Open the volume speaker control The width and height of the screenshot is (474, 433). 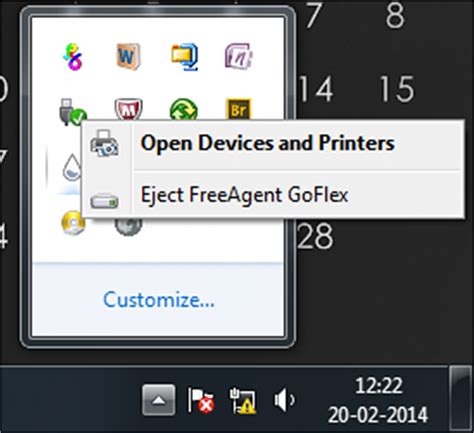click(x=284, y=399)
